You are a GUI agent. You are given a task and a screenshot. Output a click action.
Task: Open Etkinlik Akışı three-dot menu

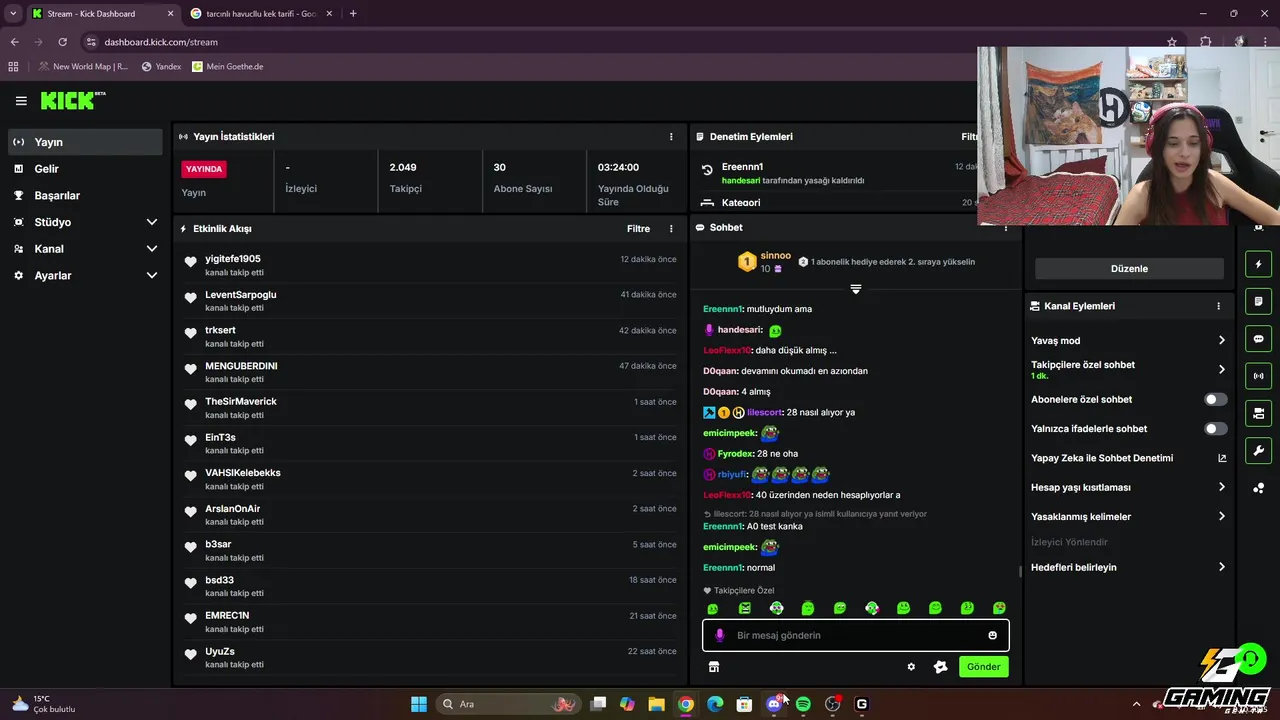pyautogui.click(x=671, y=229)
